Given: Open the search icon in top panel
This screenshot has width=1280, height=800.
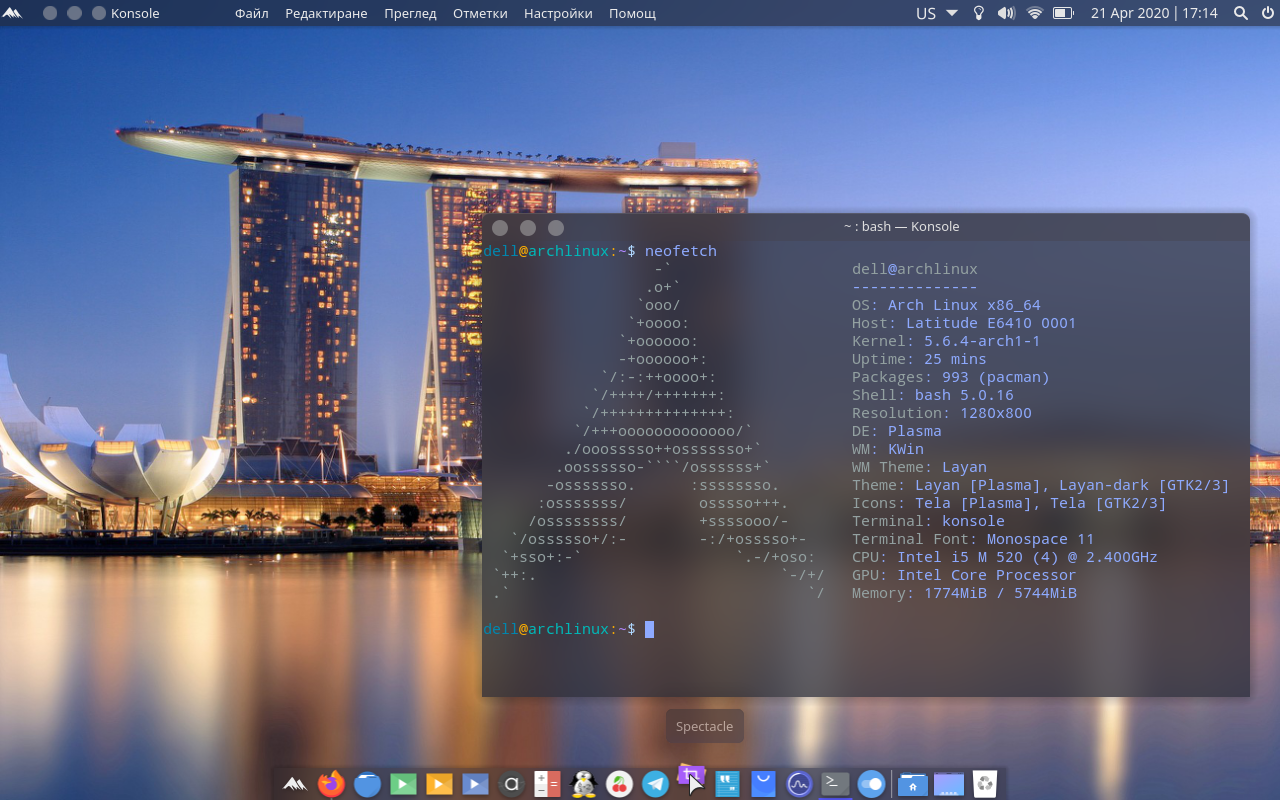Looking at the screenshot, I should (1241, 13).
